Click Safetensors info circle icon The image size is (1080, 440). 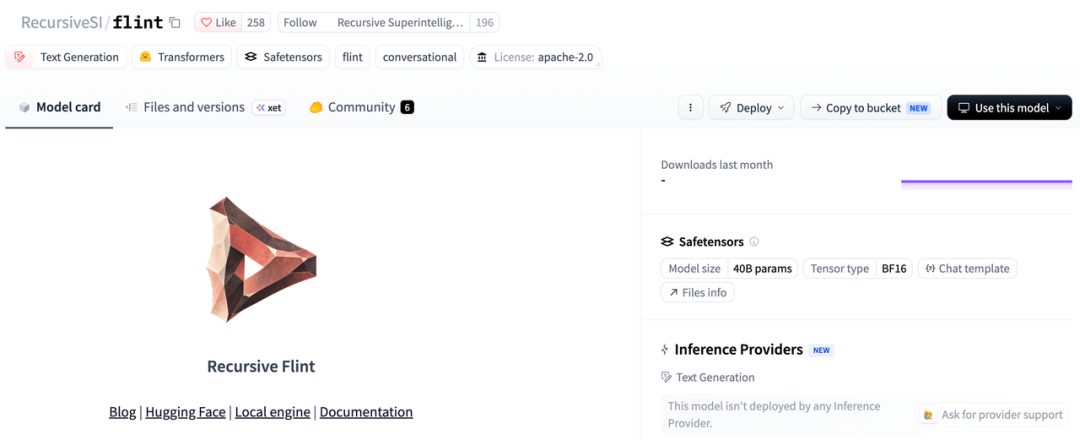(x=754, y=242)
